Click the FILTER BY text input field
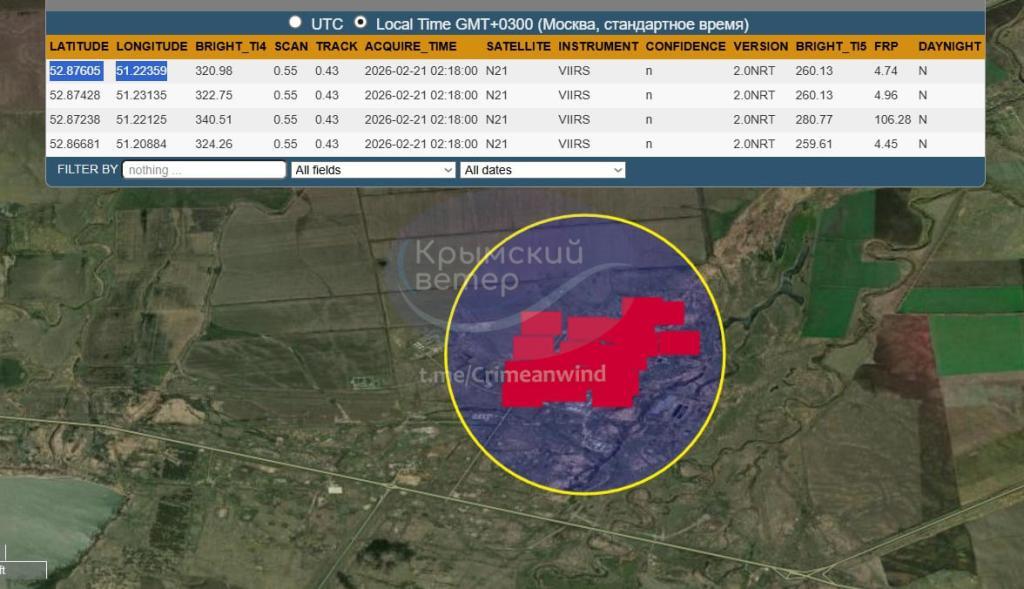This screenshot has width=1024, height=589. click(204, 170)
